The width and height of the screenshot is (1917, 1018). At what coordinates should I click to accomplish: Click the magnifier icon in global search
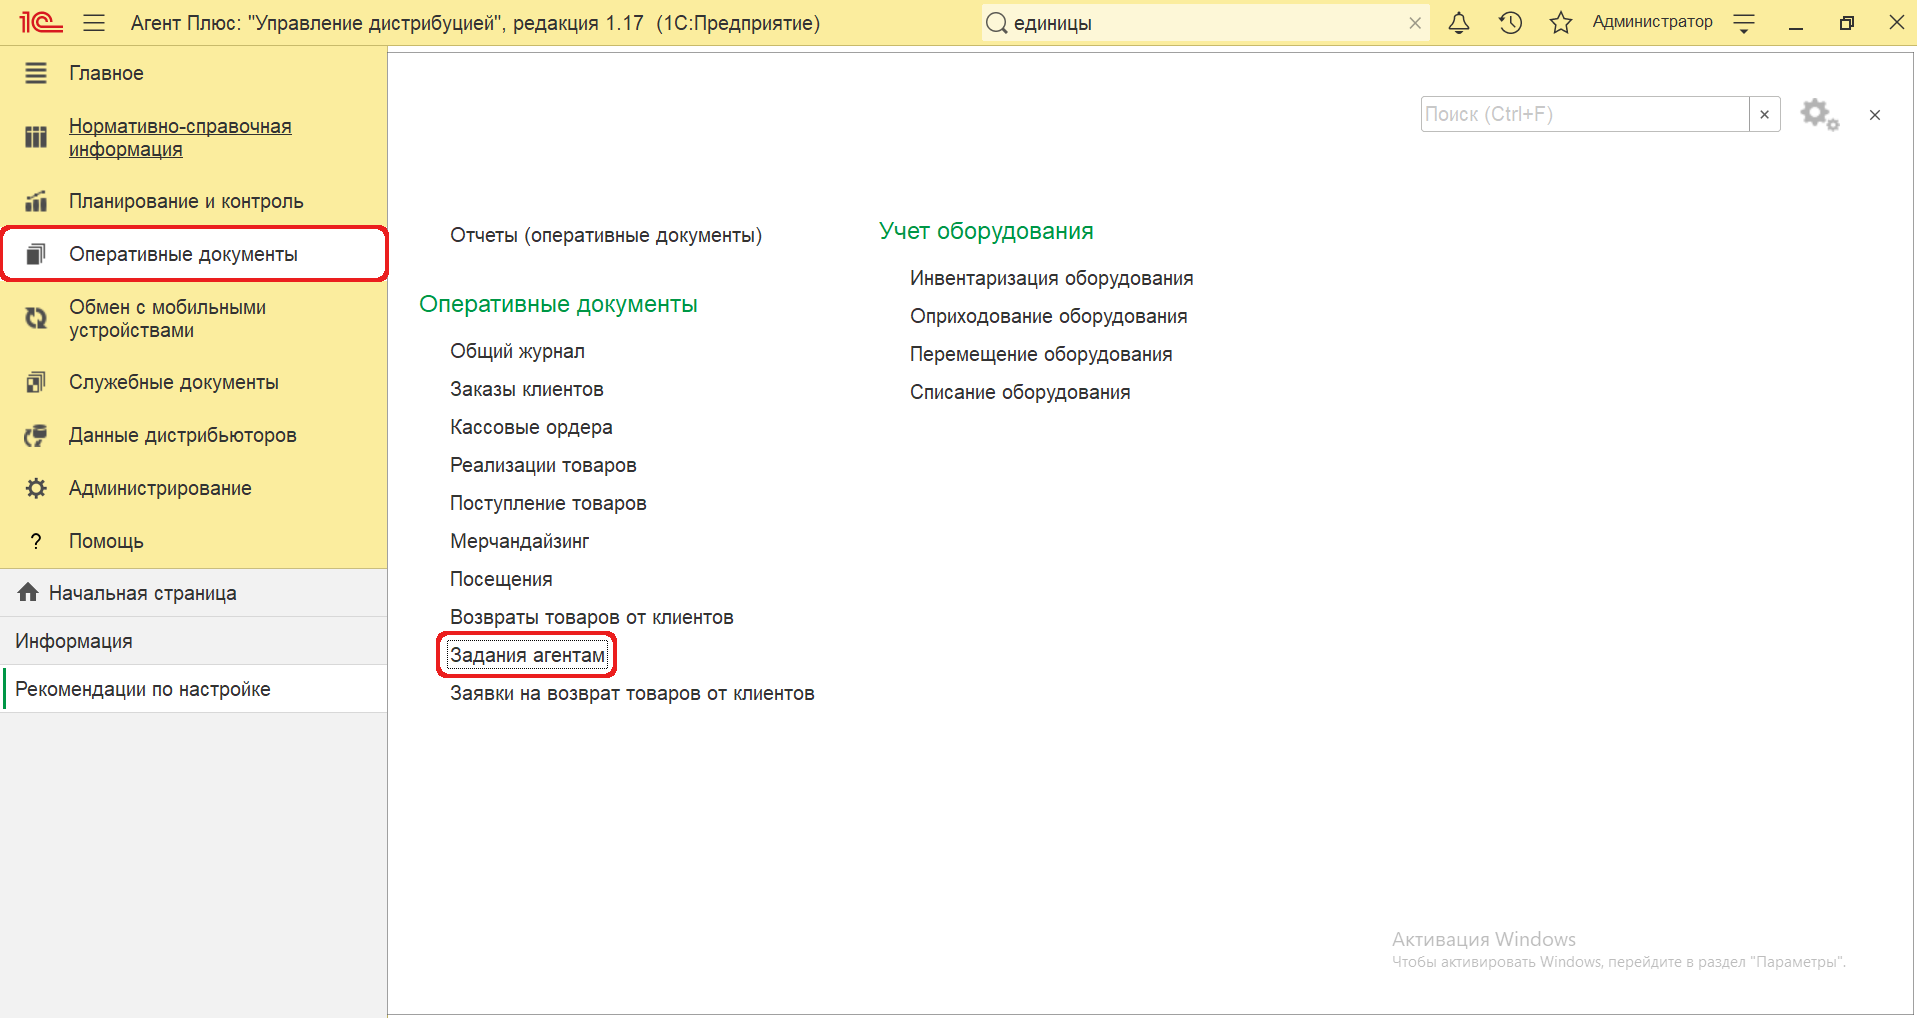tap(996, 23)
